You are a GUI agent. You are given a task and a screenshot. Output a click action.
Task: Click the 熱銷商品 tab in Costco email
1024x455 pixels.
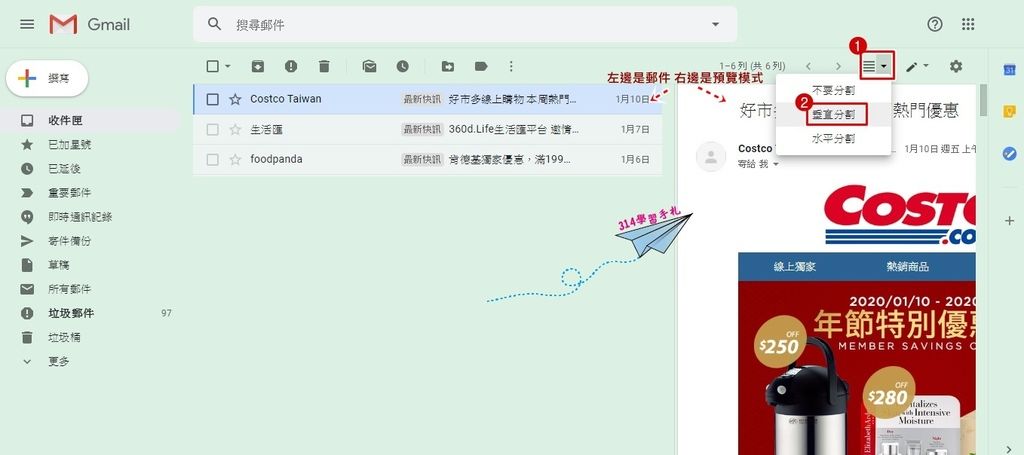(907, 266)
